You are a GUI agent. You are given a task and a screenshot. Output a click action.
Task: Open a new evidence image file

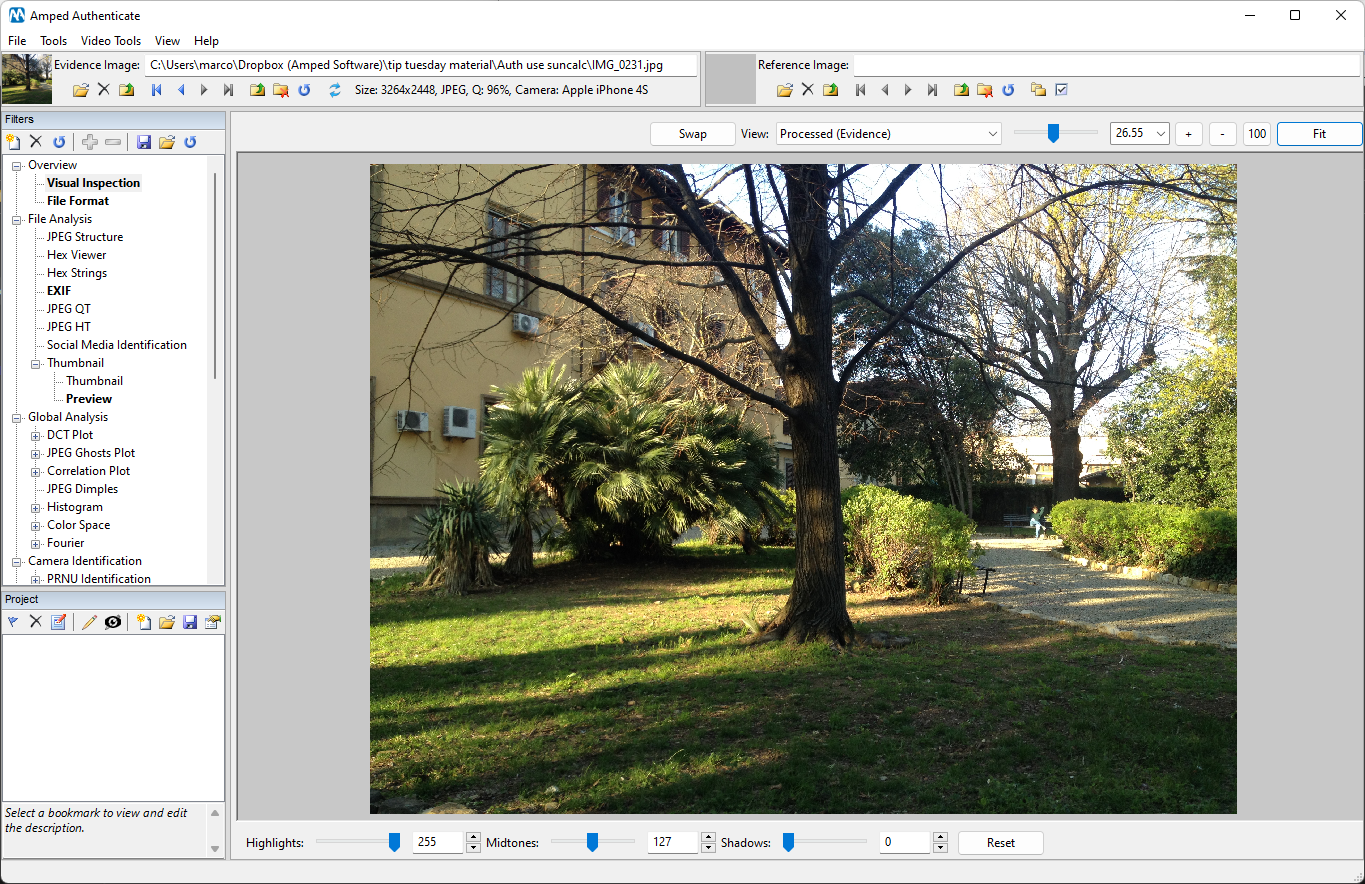pyautogui.click(x=80, y=89)
